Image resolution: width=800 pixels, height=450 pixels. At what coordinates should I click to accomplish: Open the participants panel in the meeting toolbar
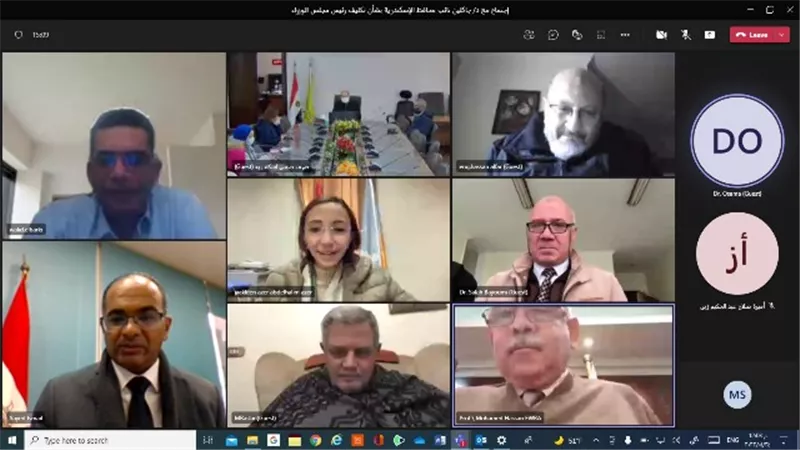tap(529, 35)
